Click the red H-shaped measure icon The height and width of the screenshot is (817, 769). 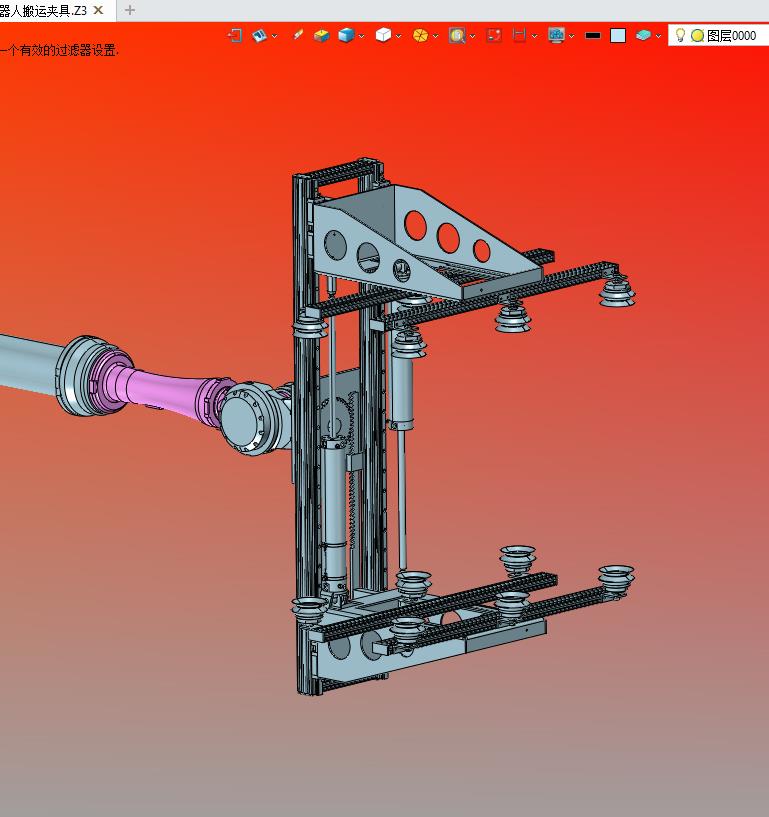(519, 35)
